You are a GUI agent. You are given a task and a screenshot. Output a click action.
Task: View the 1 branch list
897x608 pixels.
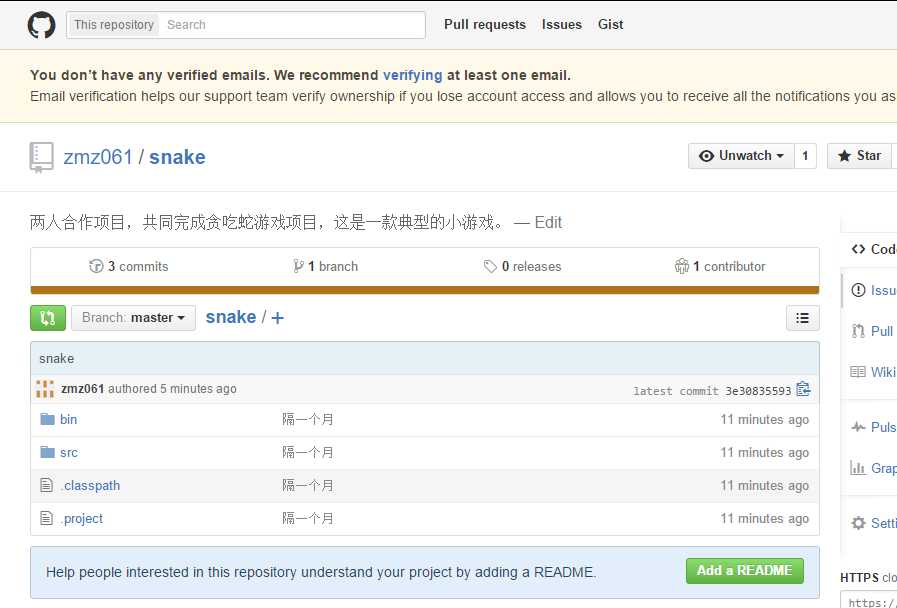pyautogui.click(x=326, y=267)
